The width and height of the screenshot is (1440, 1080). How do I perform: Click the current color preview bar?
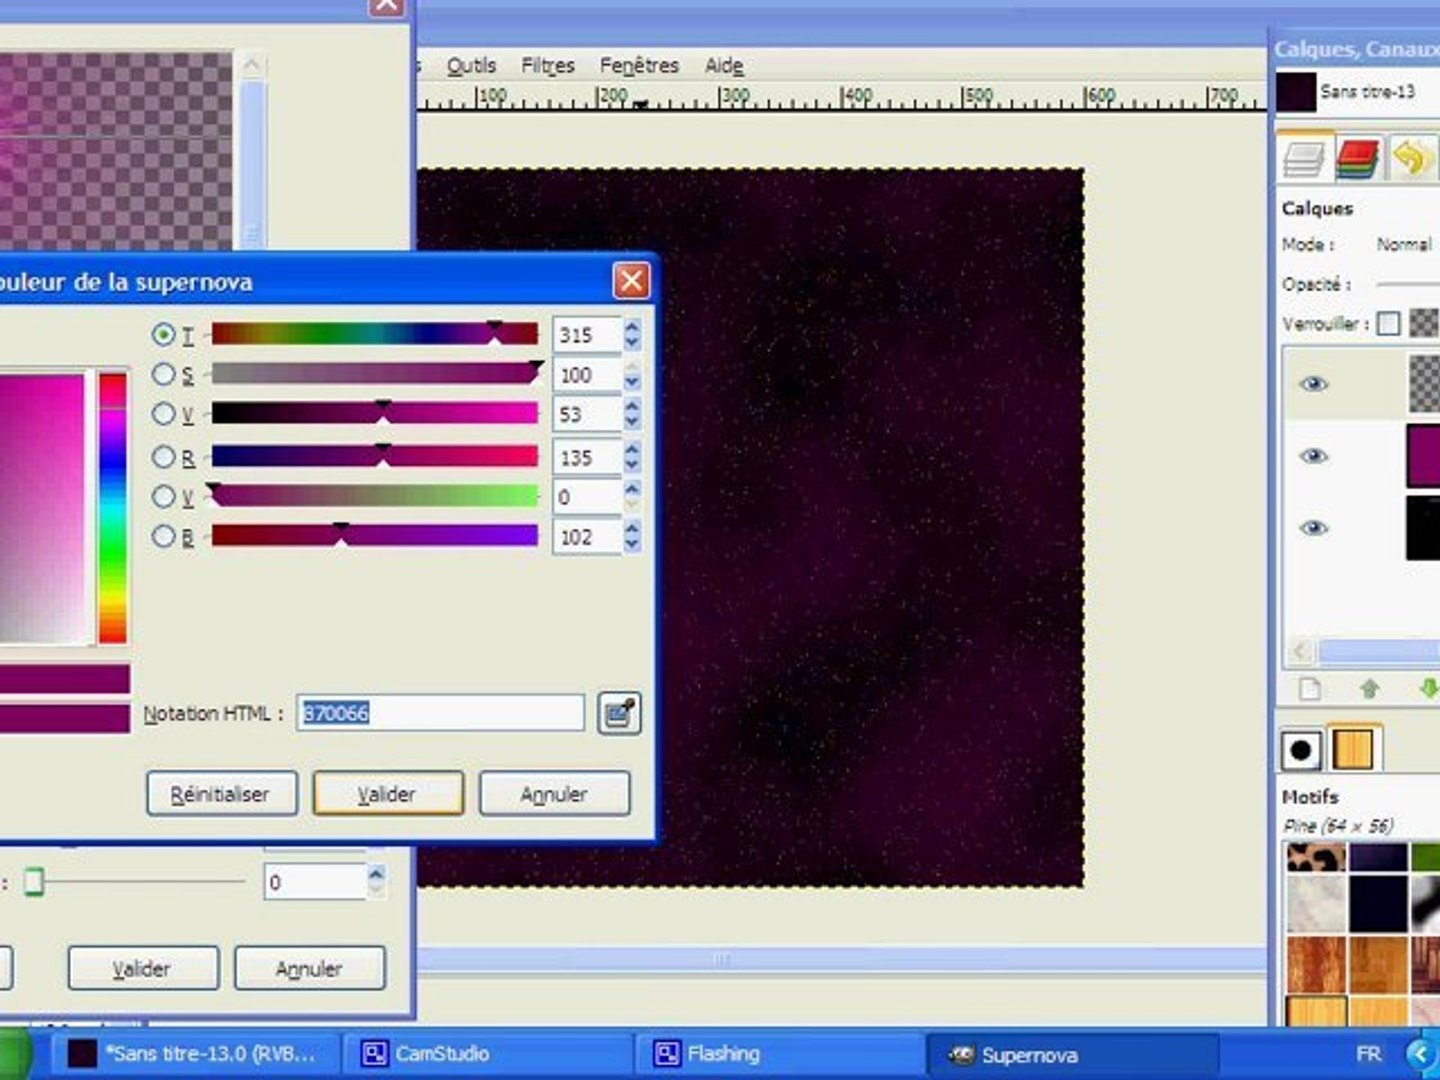point(65,680)
